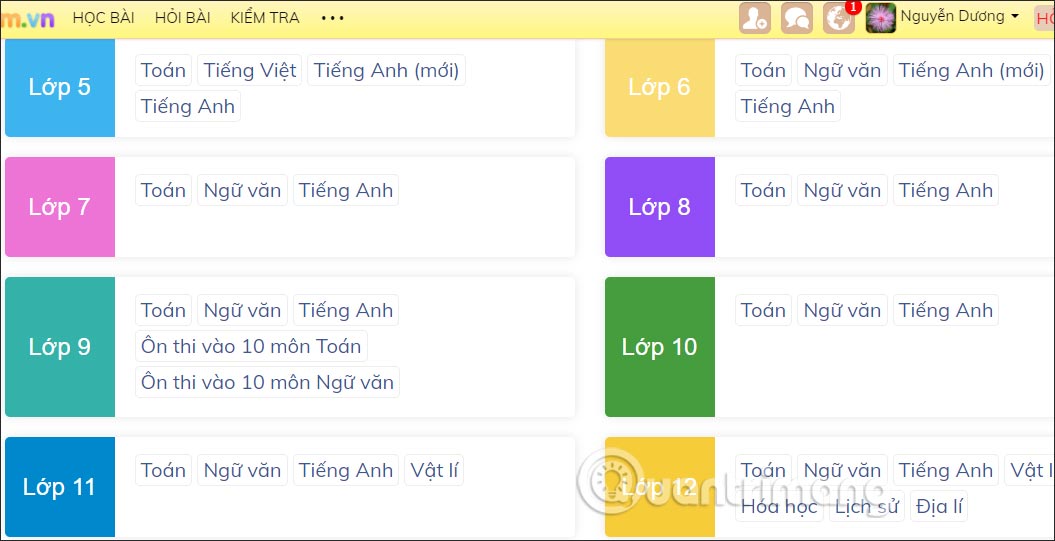Open Tiếng Việt for Lớp 5
1055x541 pixels.
point(250,70)
